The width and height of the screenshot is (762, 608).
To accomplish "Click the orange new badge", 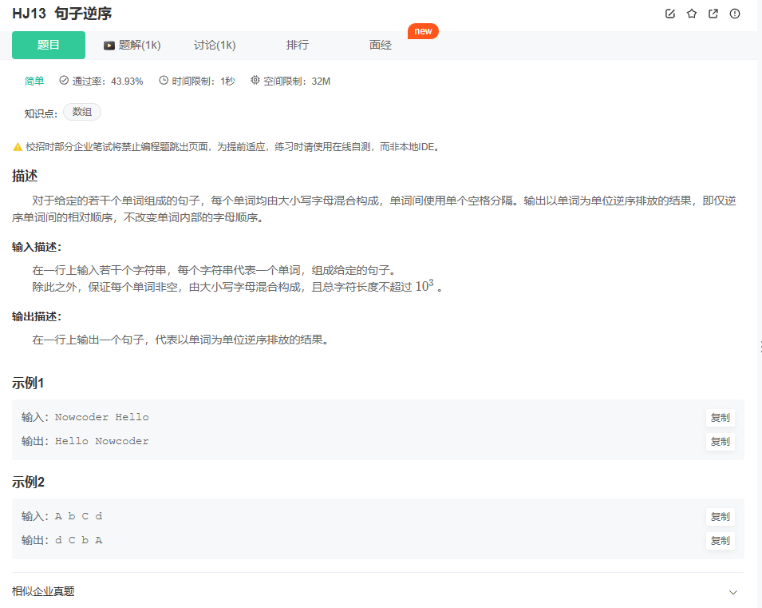I will [x=423, y=31].
